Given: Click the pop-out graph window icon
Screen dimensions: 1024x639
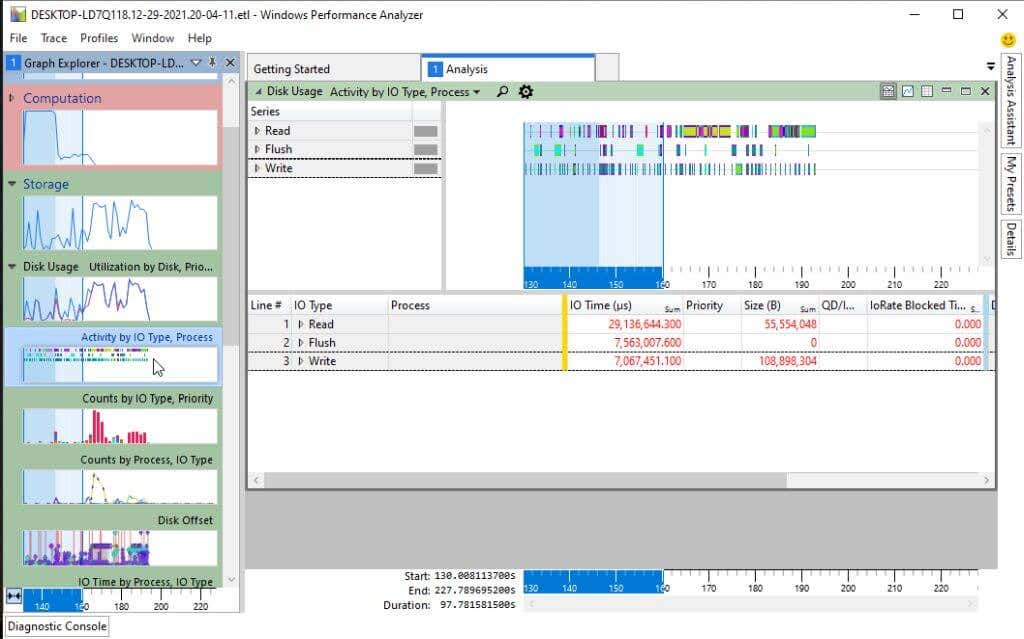Looking at the screenshot, I should point(965,91).
